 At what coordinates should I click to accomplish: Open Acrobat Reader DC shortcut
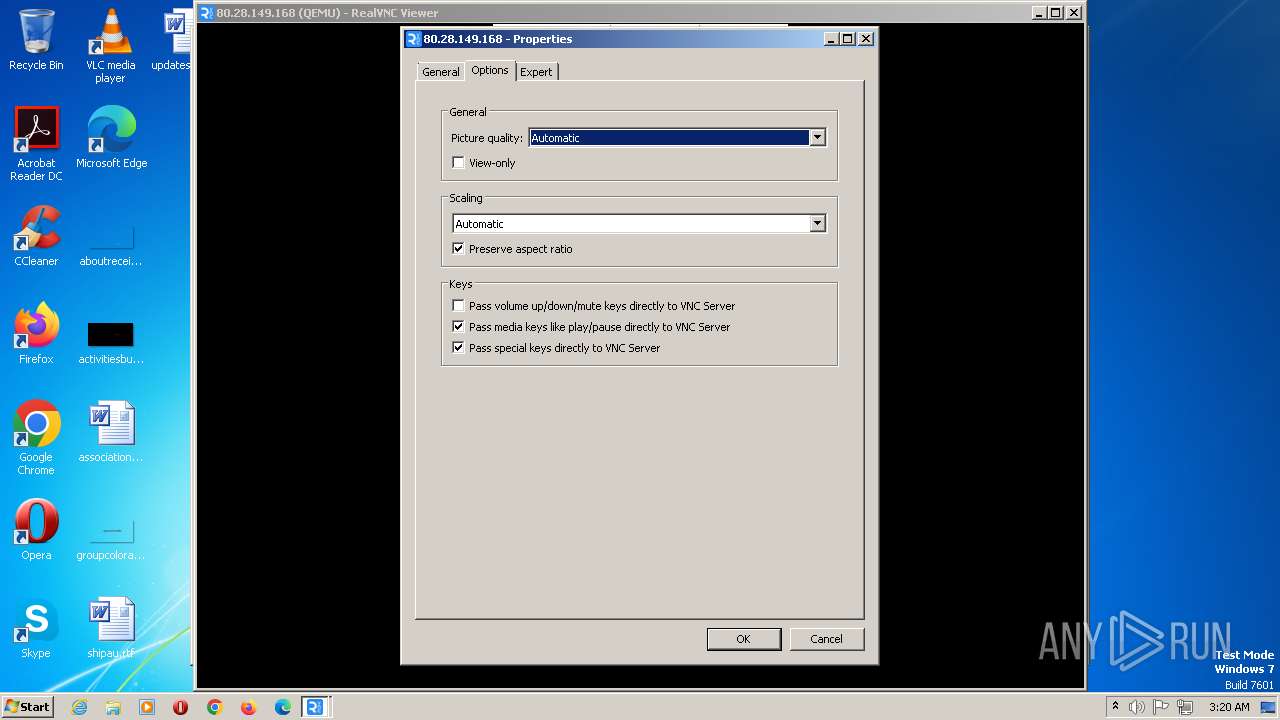36,144
